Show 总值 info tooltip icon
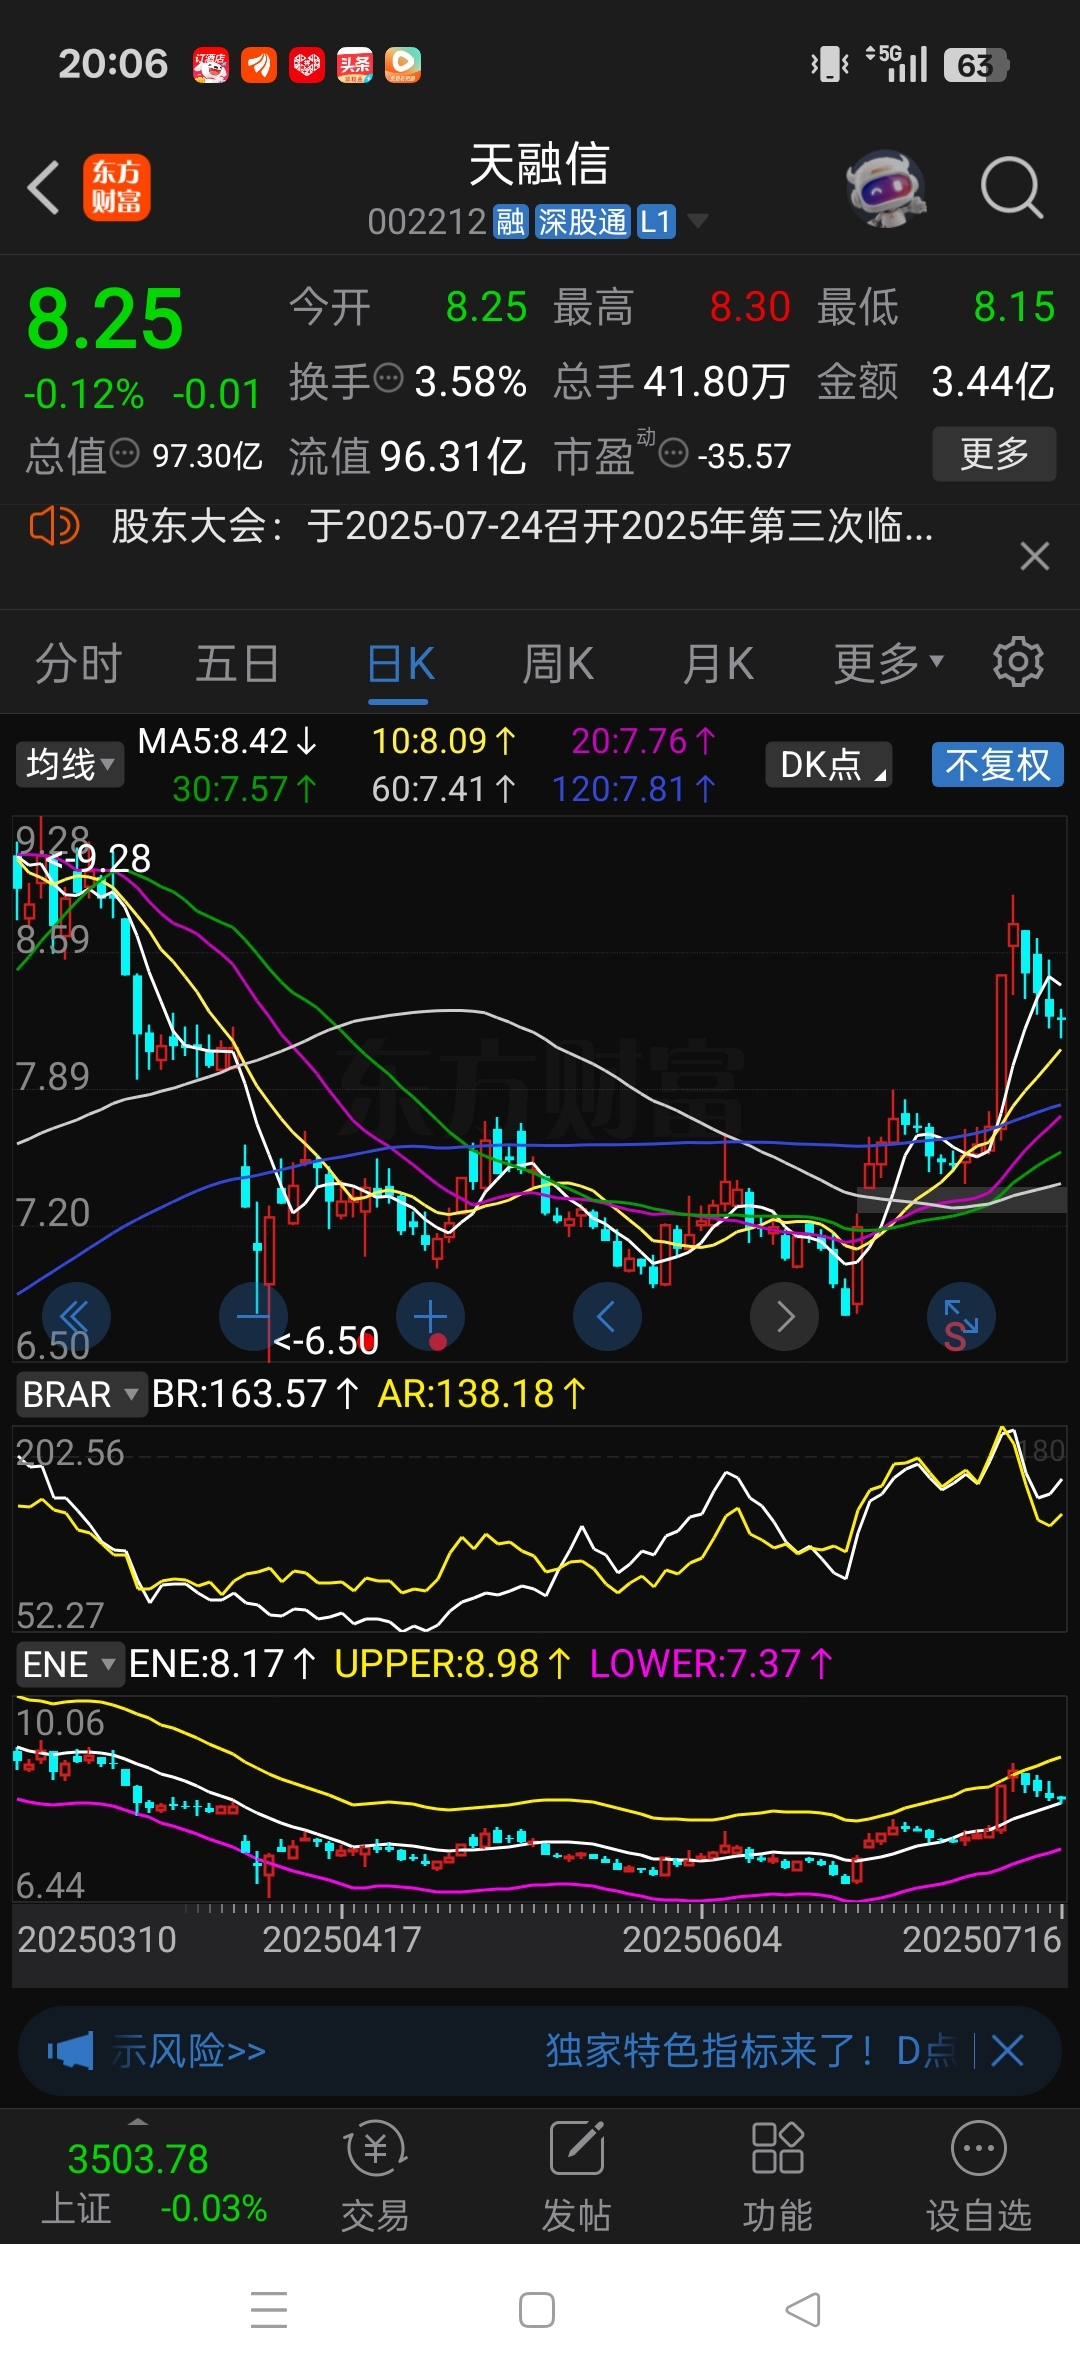The width and height of the screenshot is (1080, 2376). [124, 453]
